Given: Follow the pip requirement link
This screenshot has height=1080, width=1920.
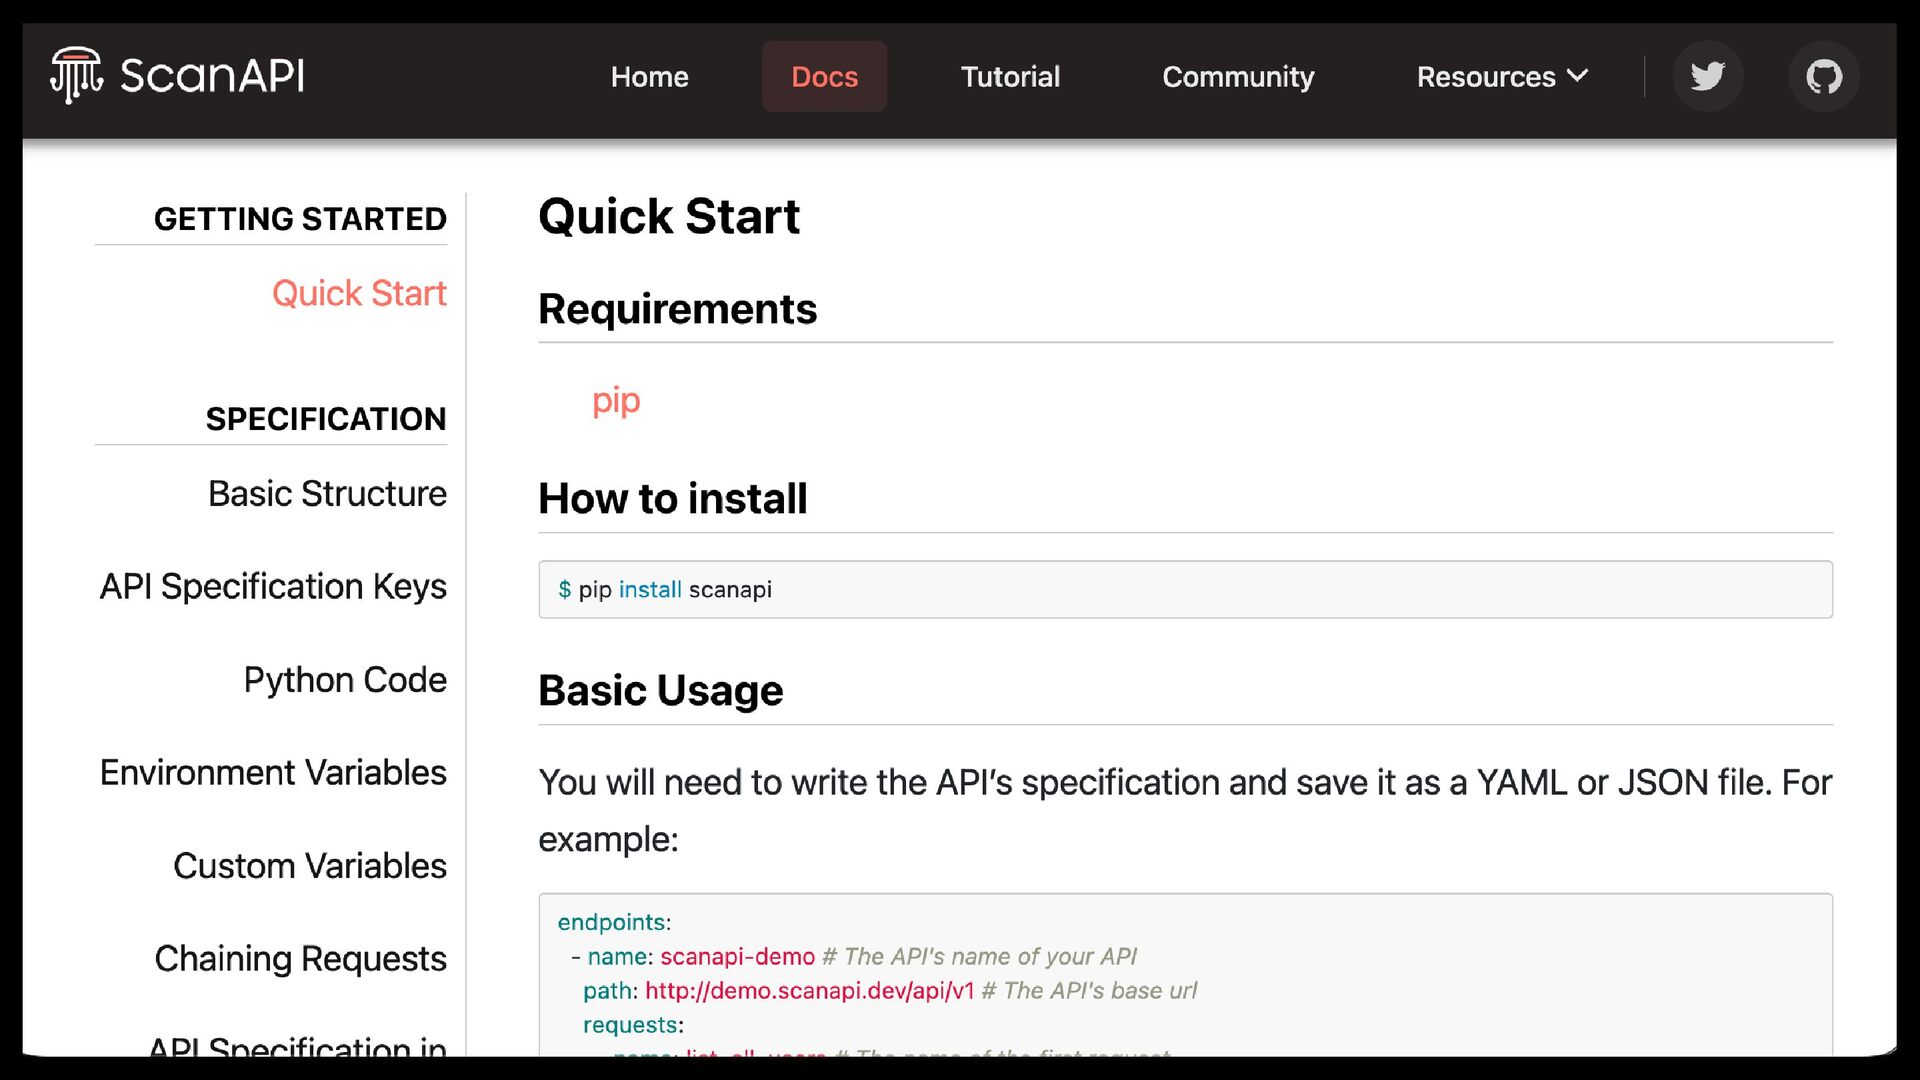Looking at the screenshot, I should click(616, 401).
